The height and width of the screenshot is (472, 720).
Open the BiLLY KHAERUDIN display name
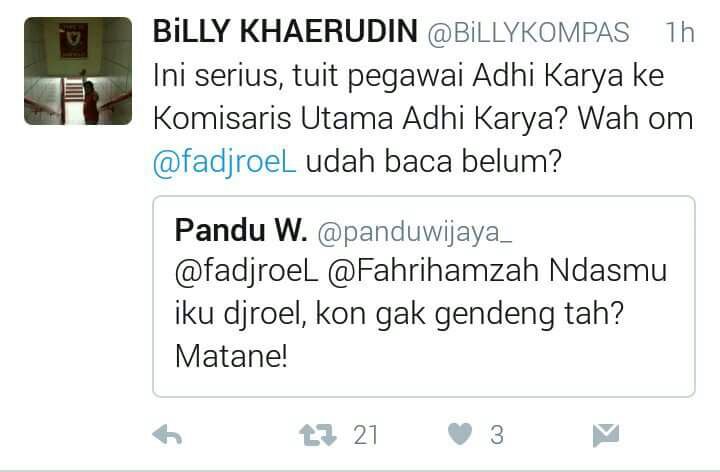(285, 32)
